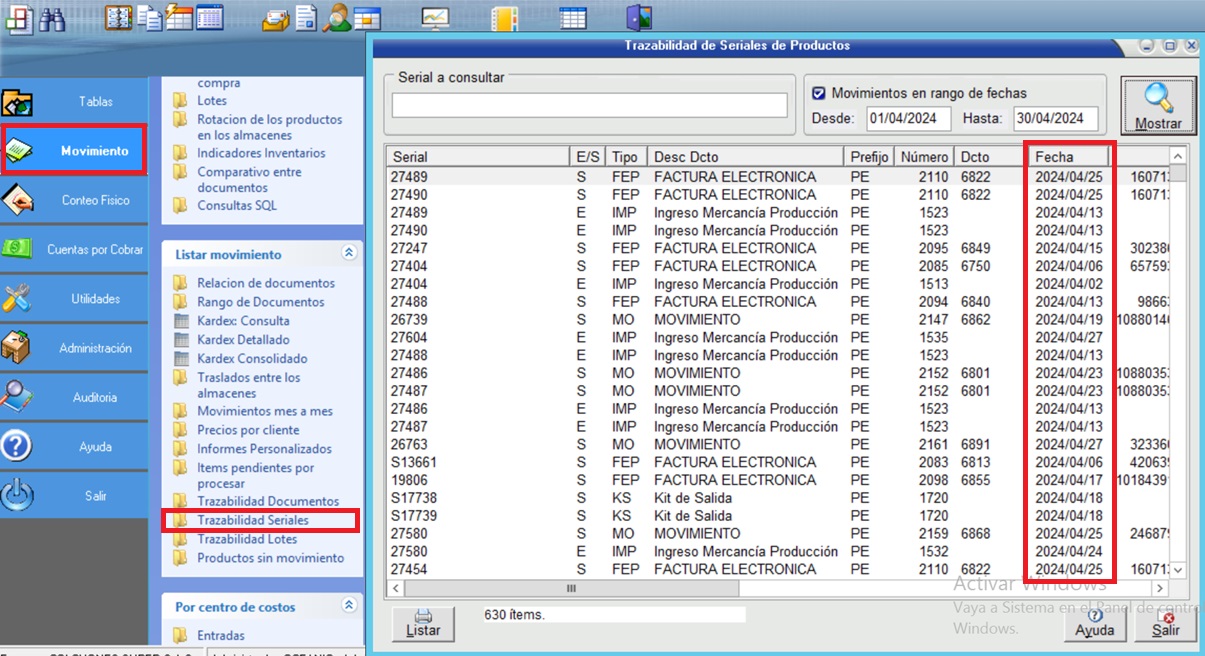Image resolution: width=1205 pixels, height=656 pixels.
Task: Click the exit door icon in toolbar
Action: 638,18
